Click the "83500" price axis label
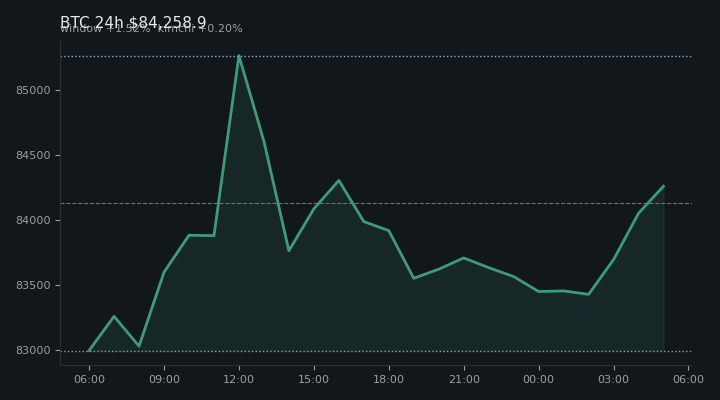This screenshot has height=400, width=720. click(x=33, y=286)
